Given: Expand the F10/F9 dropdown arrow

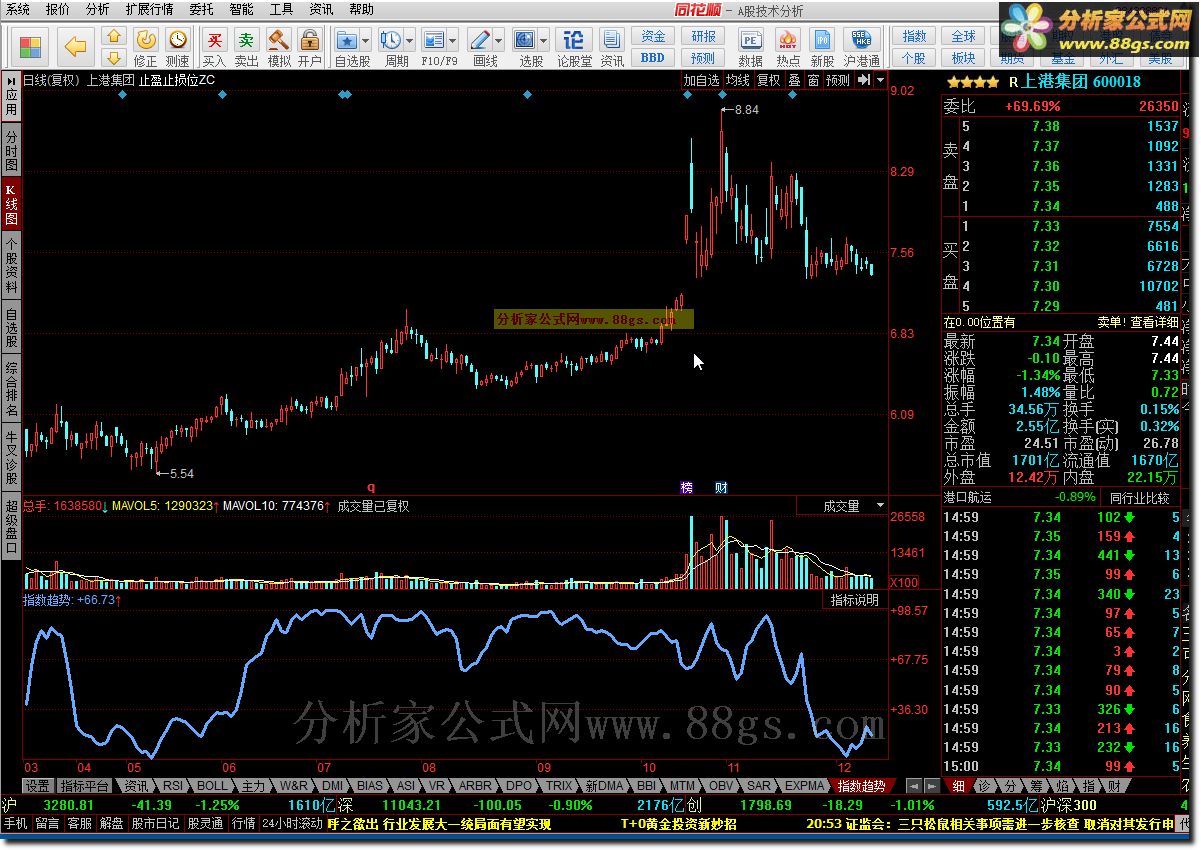Looking at the screenshot, I should pos(453,41).
